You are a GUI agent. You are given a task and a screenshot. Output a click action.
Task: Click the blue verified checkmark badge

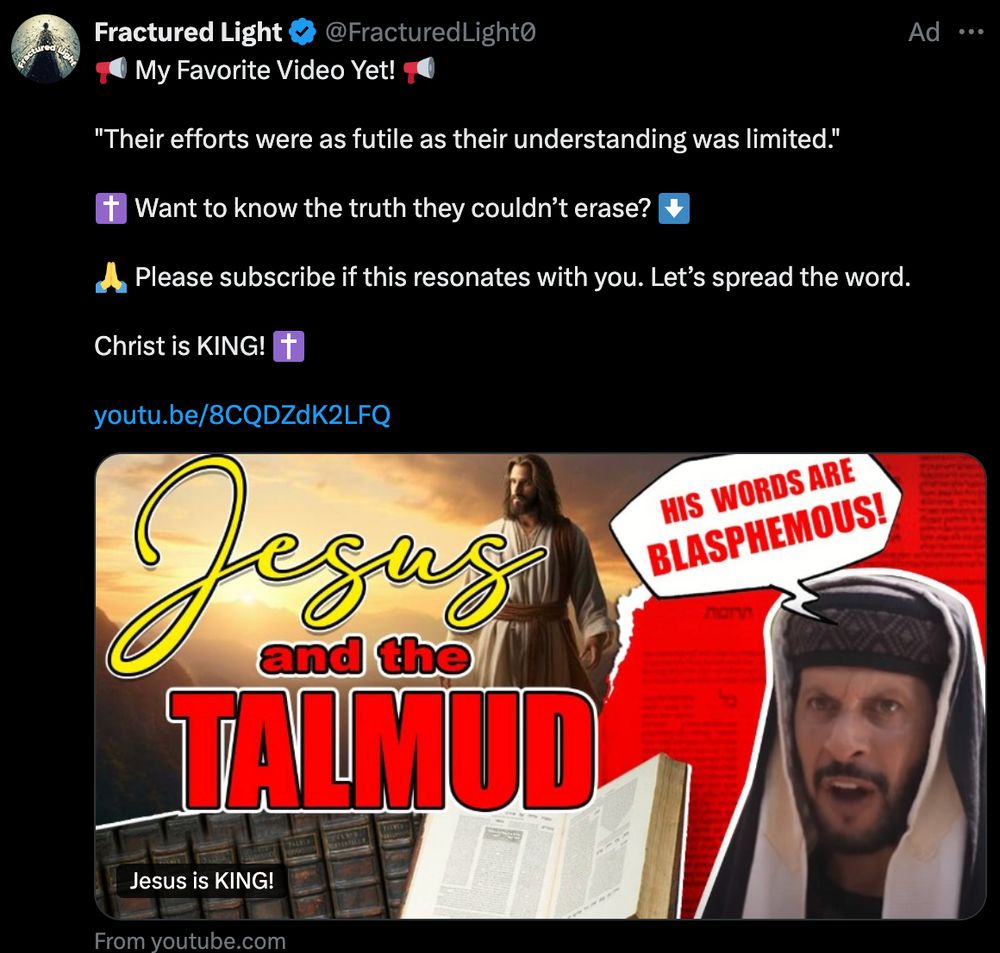302,32
